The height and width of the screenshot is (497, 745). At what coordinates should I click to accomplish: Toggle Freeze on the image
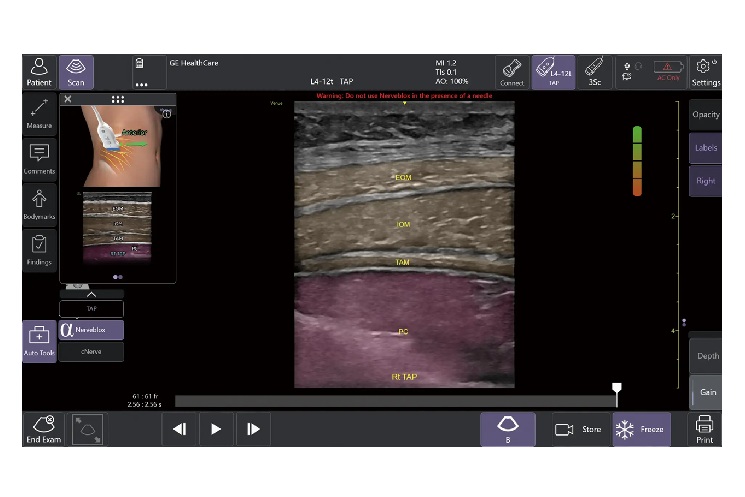click(641, 429)
